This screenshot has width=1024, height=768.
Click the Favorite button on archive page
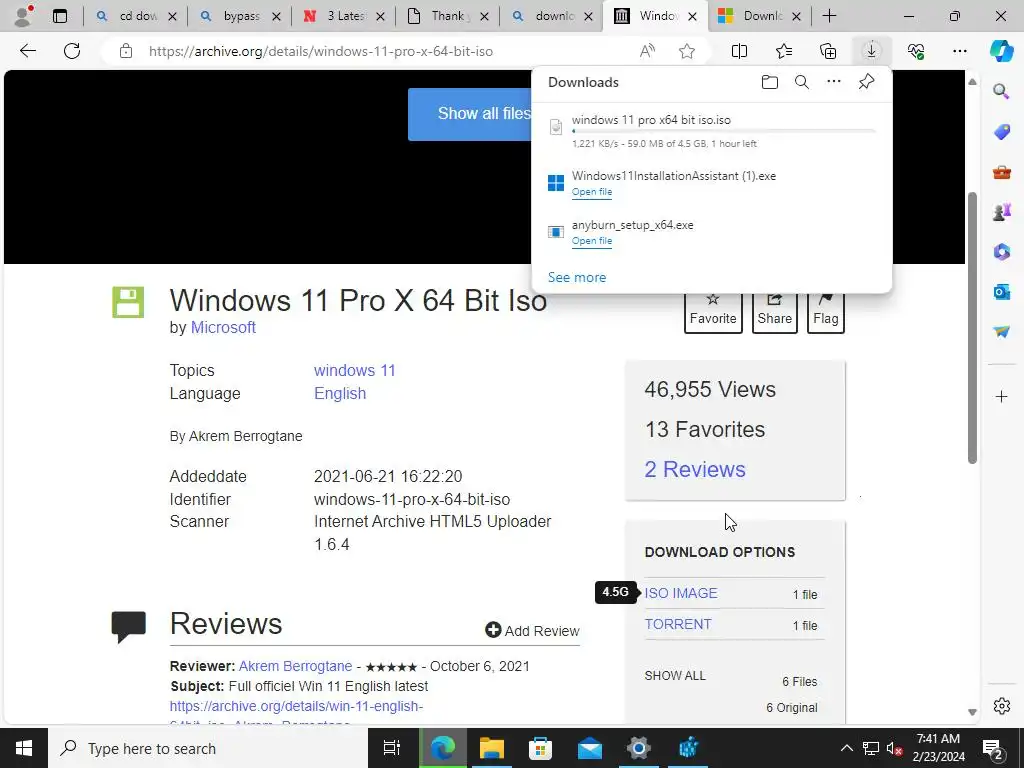713,312
